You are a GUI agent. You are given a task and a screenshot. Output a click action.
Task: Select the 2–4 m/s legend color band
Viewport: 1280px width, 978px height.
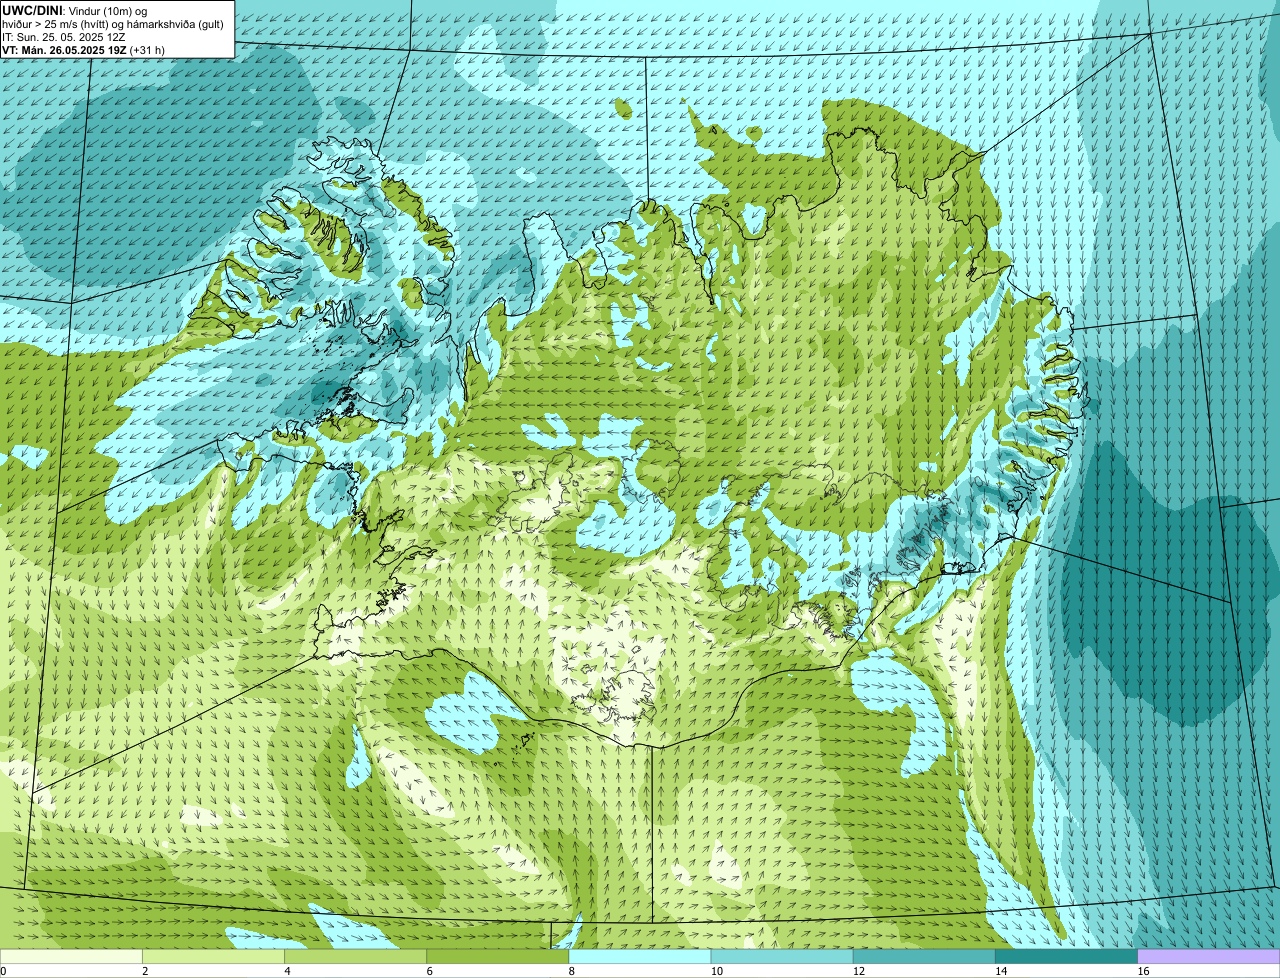[x=213, y=956]
